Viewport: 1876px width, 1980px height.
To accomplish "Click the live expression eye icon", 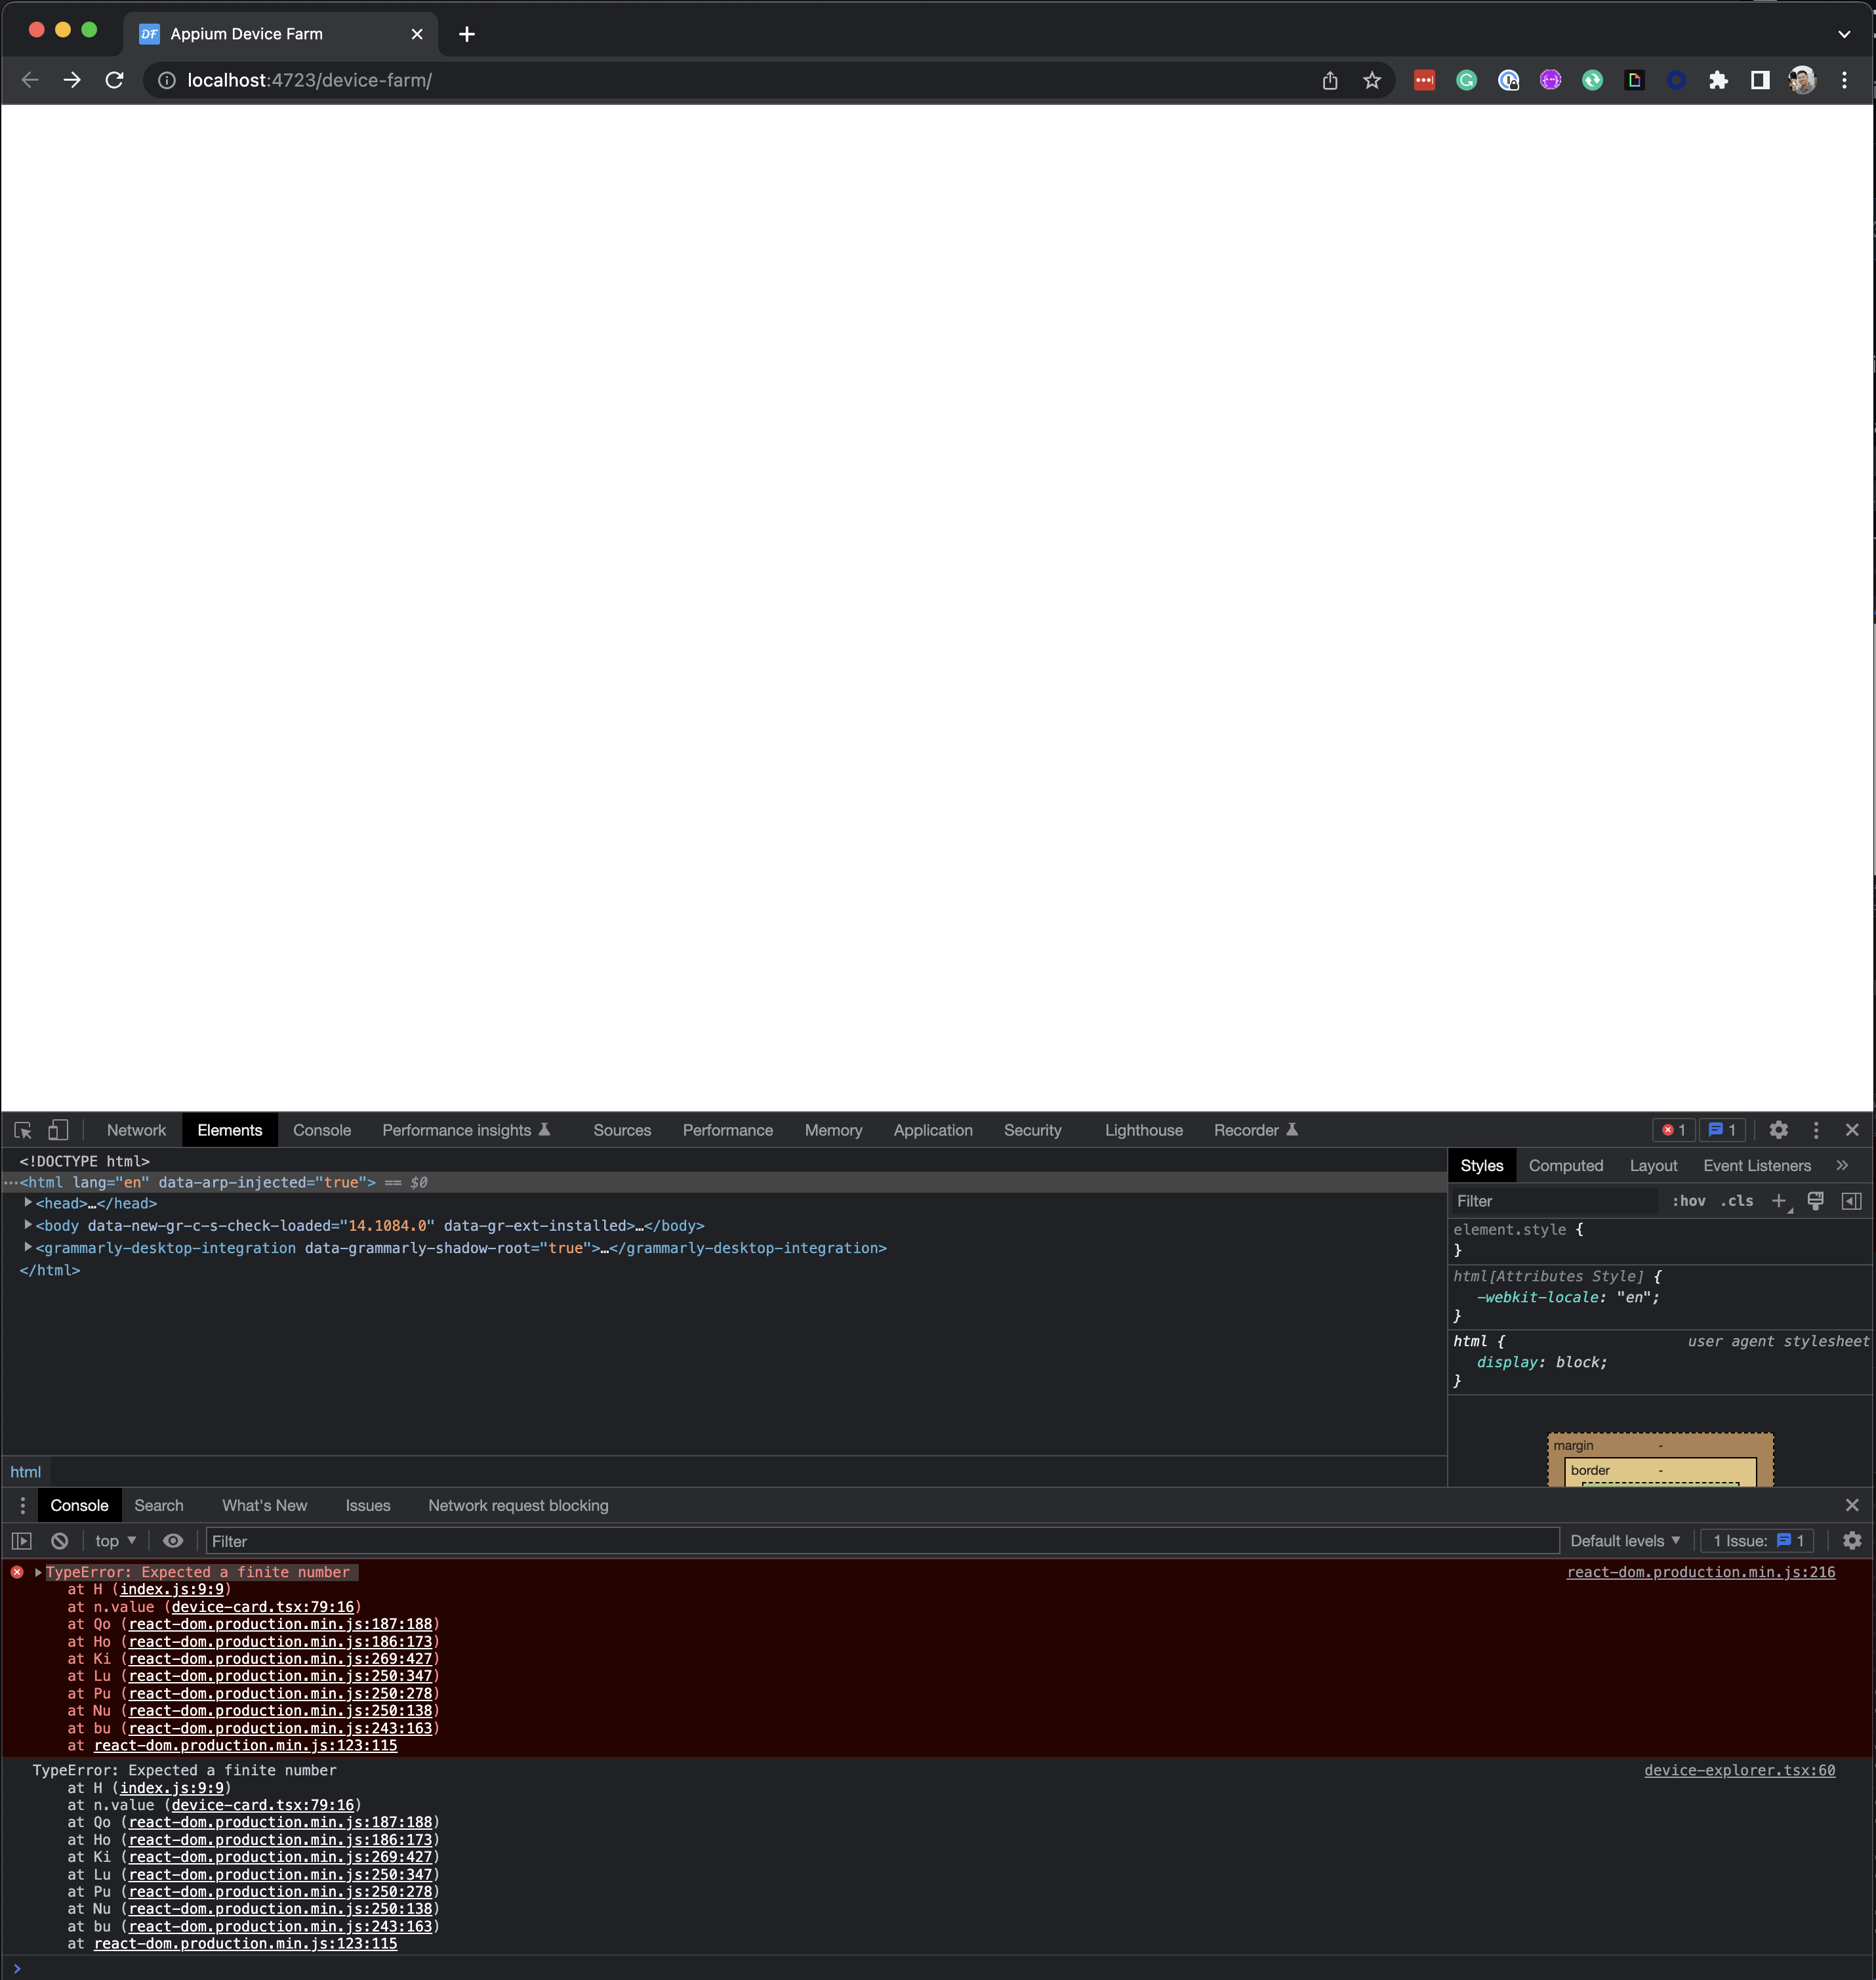I will pyautogui.click(x=173, y=1541).
